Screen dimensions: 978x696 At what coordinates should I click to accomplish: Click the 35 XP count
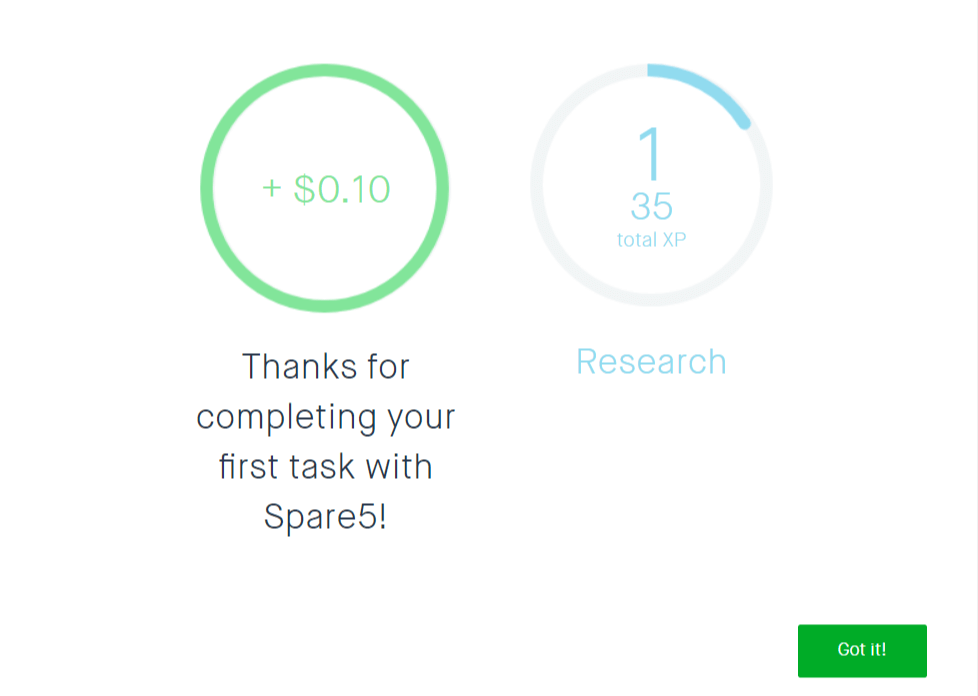[x=651, y=206]
